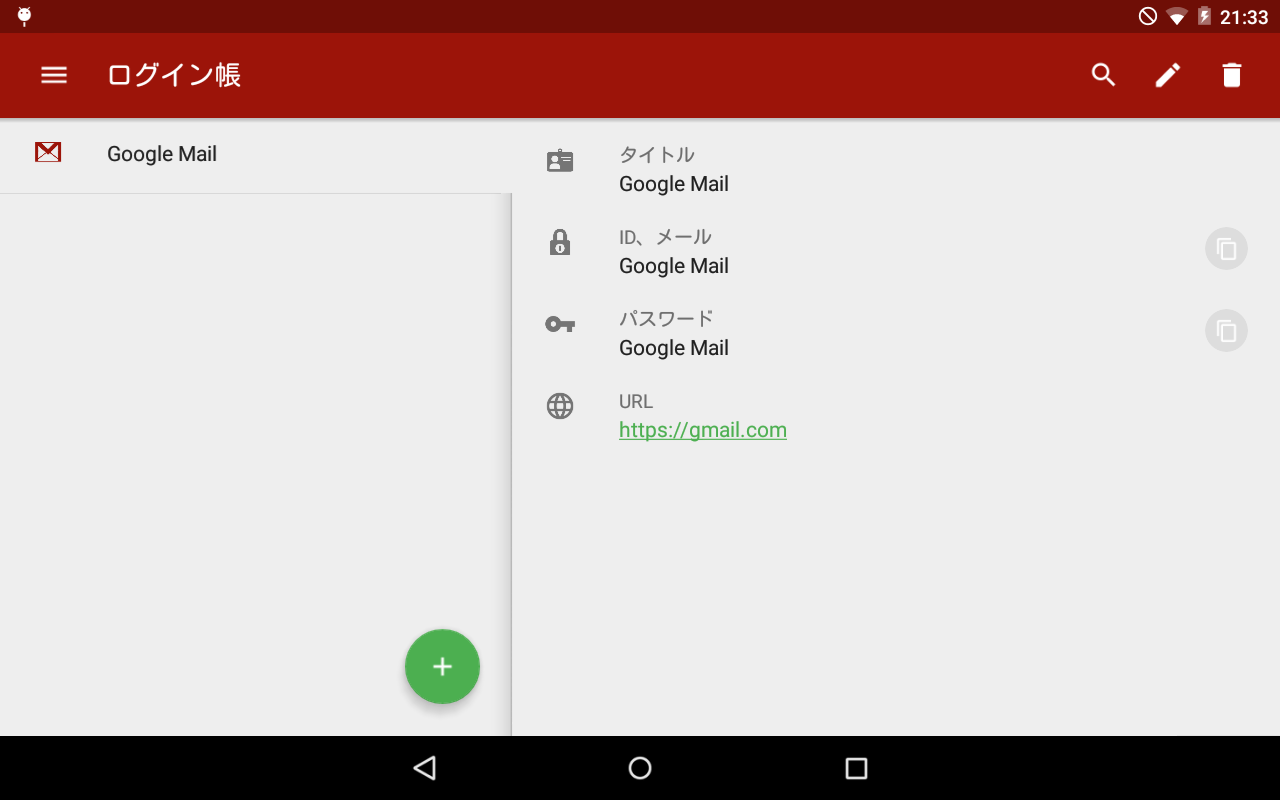Image resolution: width=1280 pixels, height=800 pixels.
Task: Copy the ID、メール value
Action: 1227,249
